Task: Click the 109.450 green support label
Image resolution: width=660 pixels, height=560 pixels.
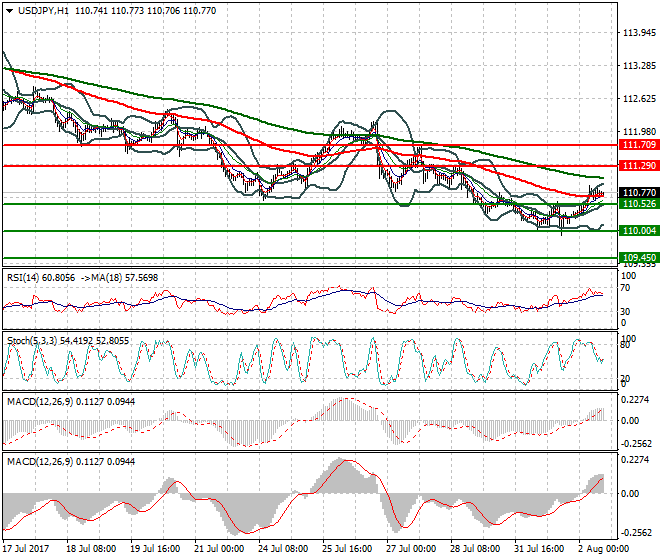Action: (x=639, y=258)
